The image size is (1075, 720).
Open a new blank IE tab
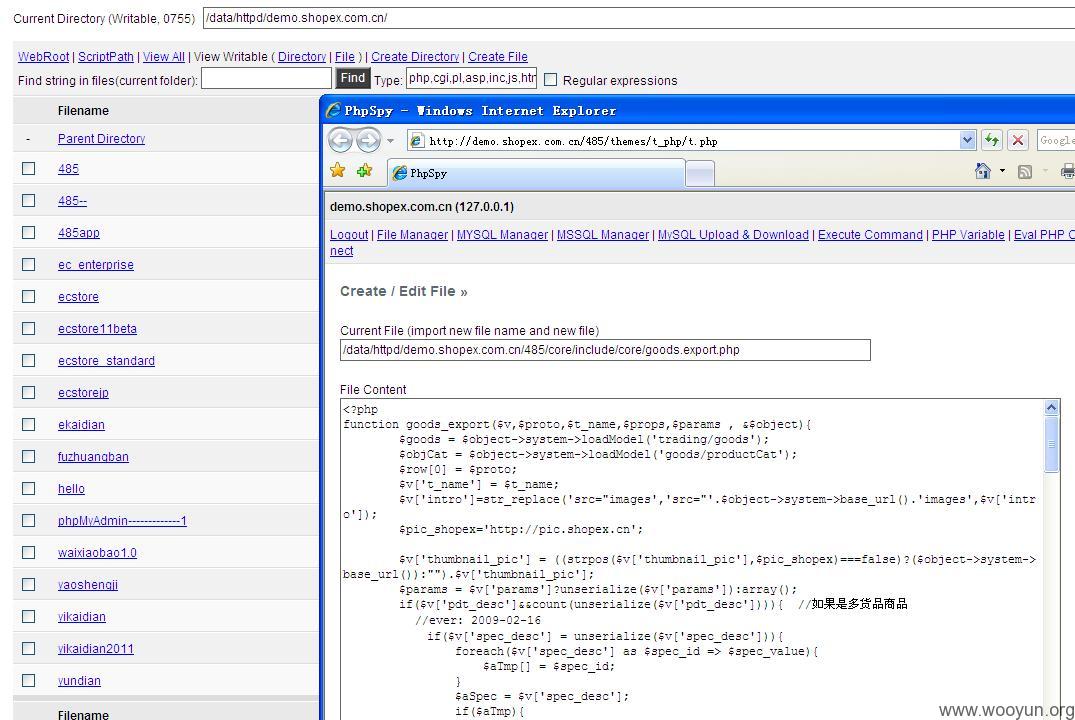click(x=700, y=173)
